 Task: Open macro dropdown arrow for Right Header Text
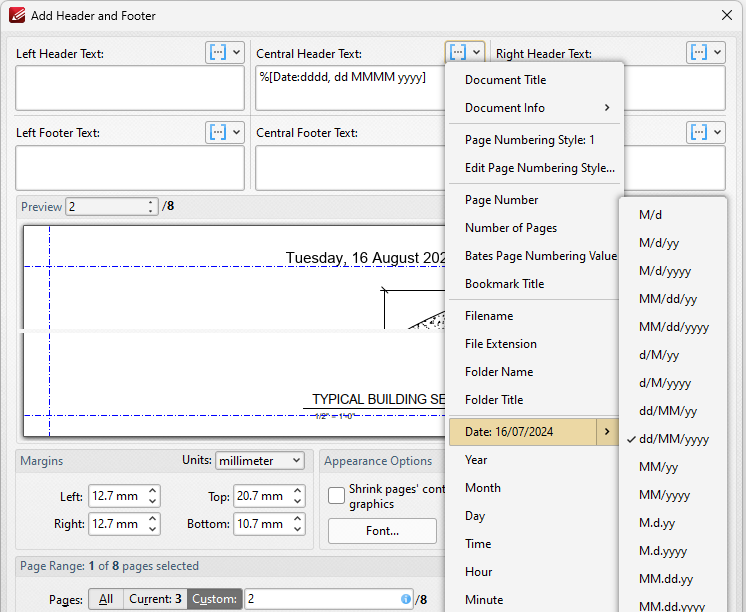click(x=717, y=52)
